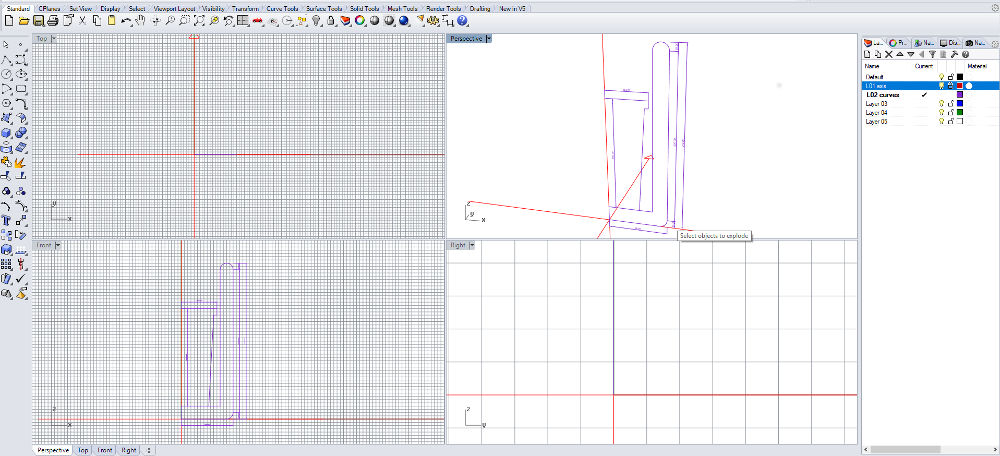Click the New Layer icon in Layers panel
The height and width of the screenshot is (456, 1000).
867,54
